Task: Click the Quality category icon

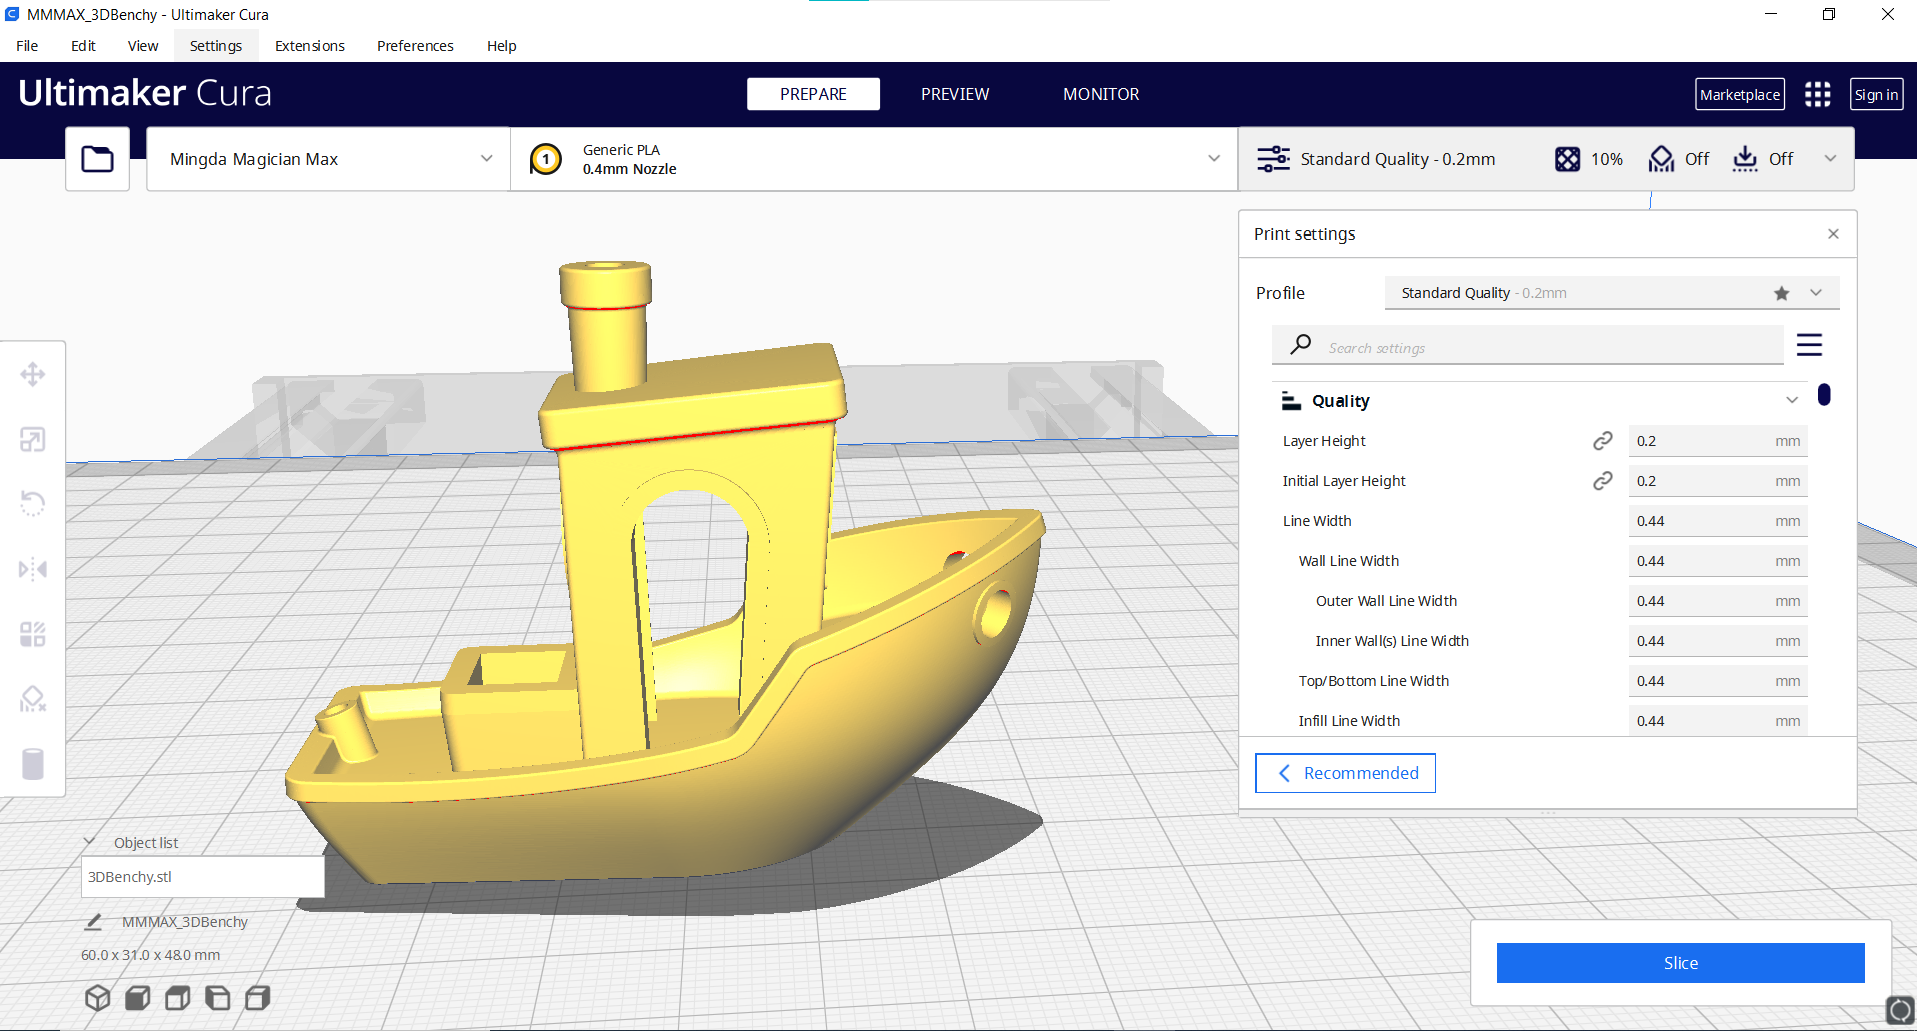Action: 1291,401
